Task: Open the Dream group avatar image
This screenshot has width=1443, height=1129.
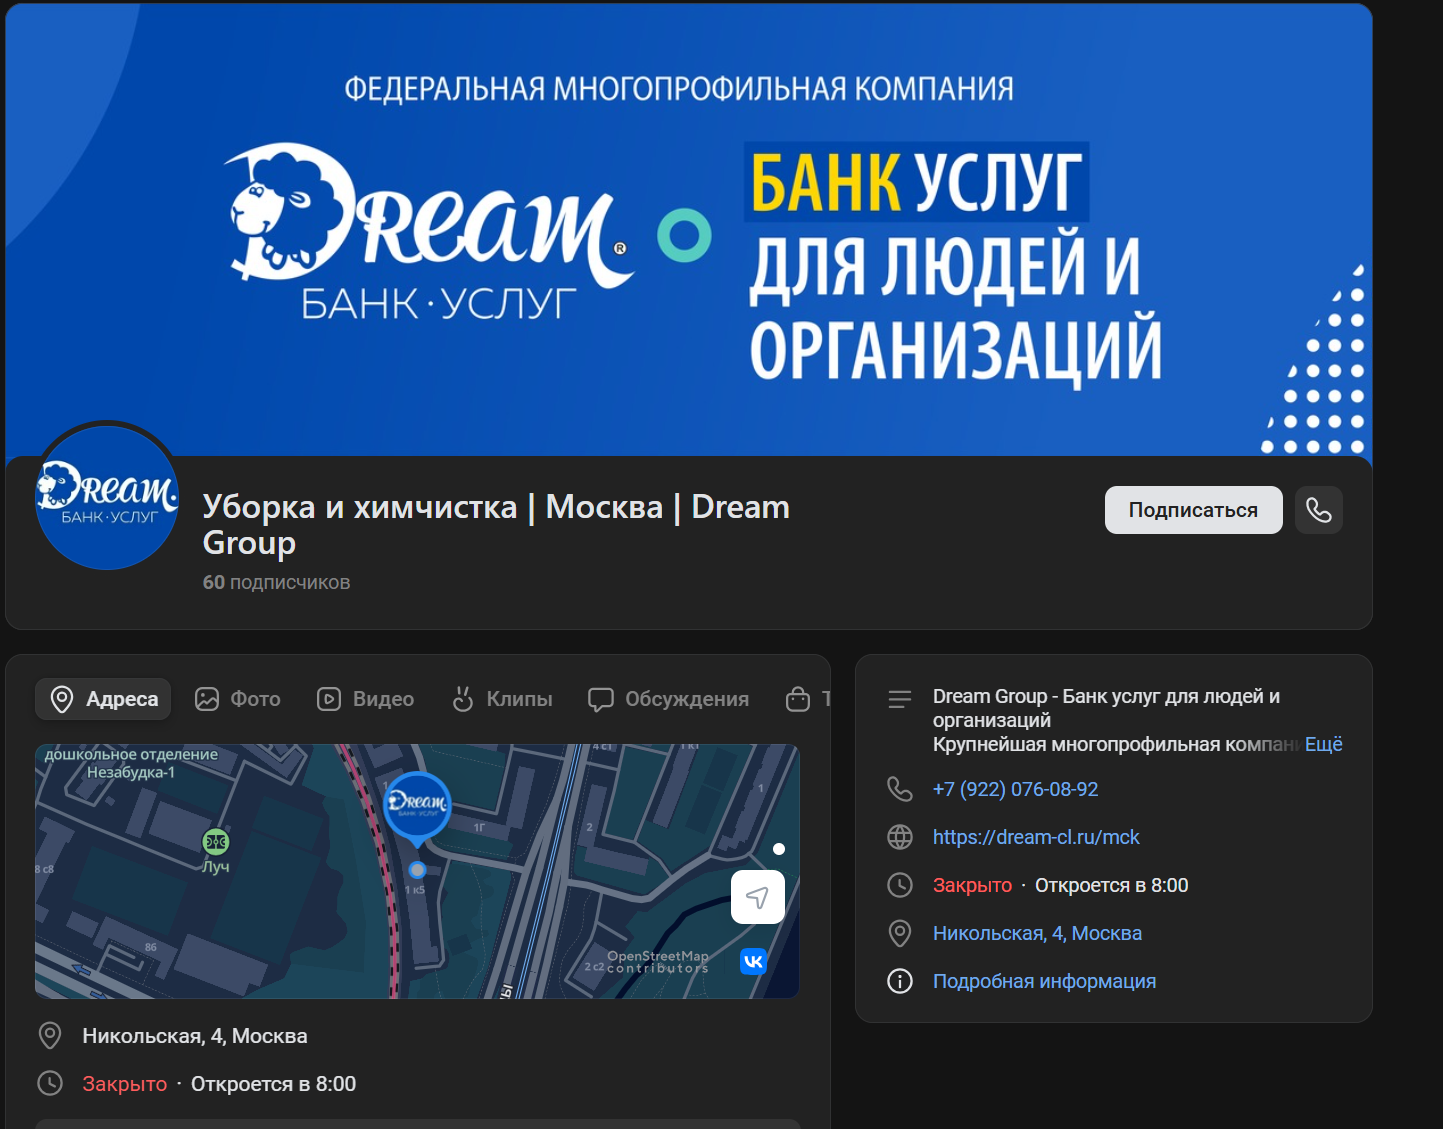Action: pyautogui.click(x=107, y=497)
